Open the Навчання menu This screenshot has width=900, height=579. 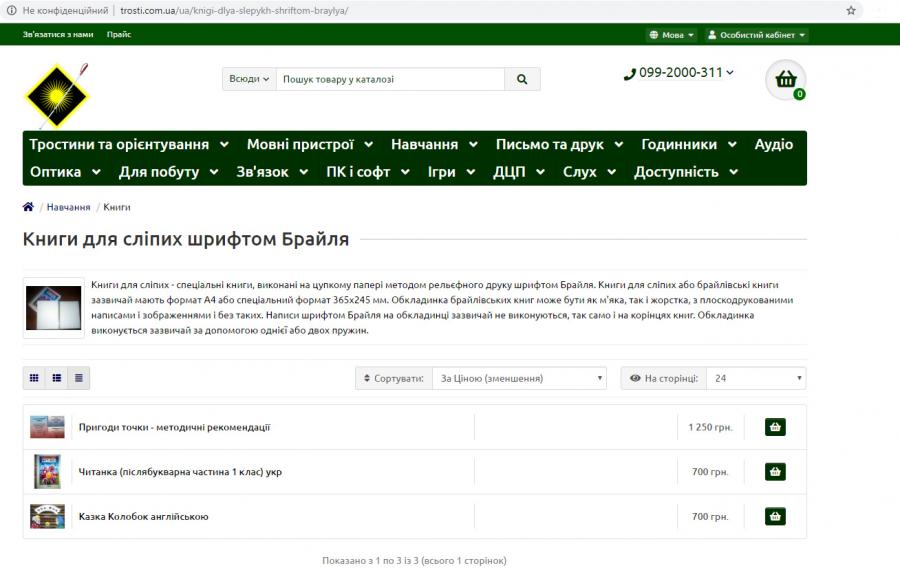click(x=433, y=144)
